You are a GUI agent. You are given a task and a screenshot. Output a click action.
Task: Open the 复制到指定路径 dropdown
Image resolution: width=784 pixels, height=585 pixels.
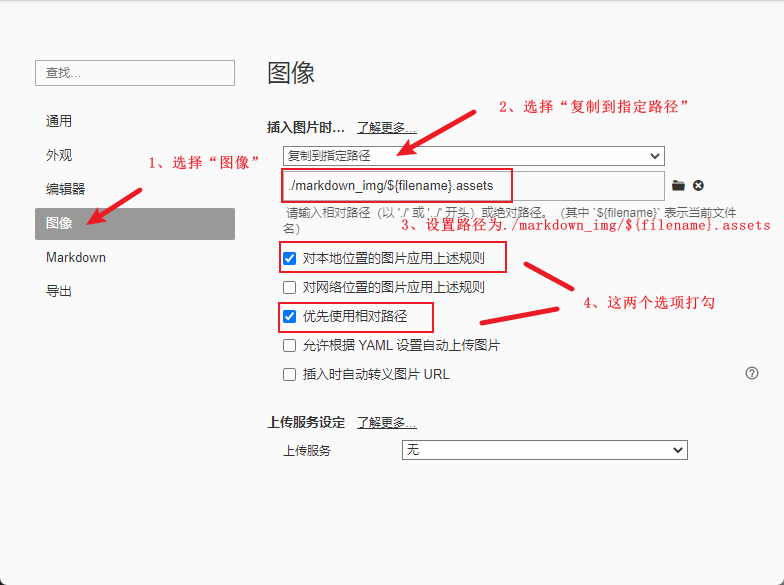click(474, 156)
